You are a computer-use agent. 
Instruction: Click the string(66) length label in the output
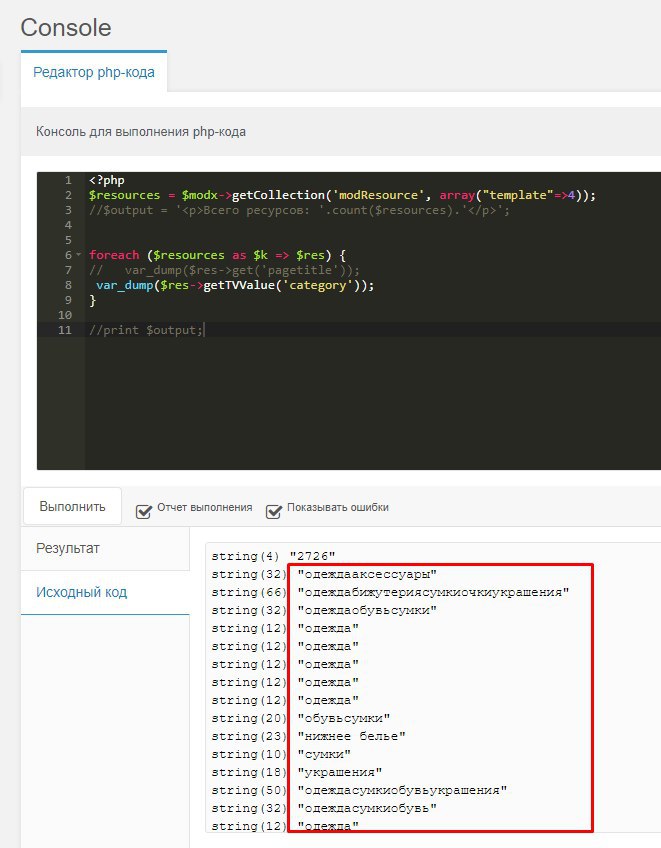tap(249, 592)
